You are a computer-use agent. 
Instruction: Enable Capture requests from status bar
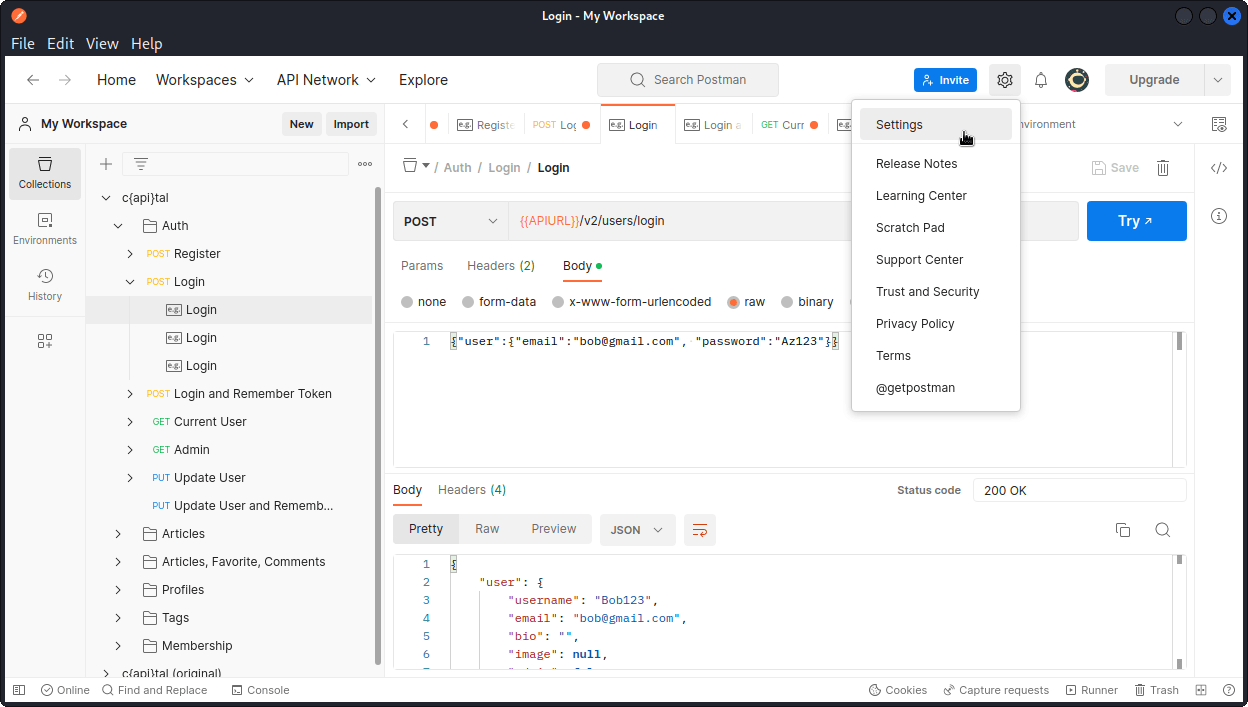tap(996, 689)
